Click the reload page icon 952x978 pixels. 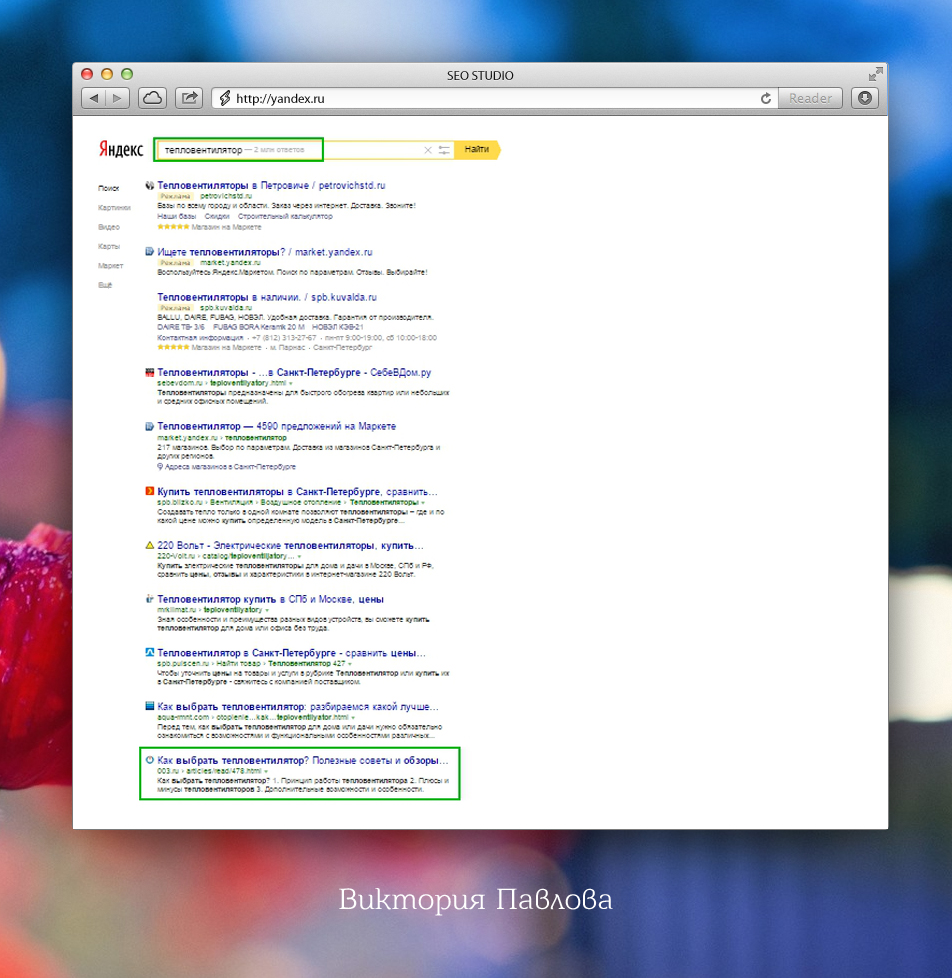click(765, 98)
